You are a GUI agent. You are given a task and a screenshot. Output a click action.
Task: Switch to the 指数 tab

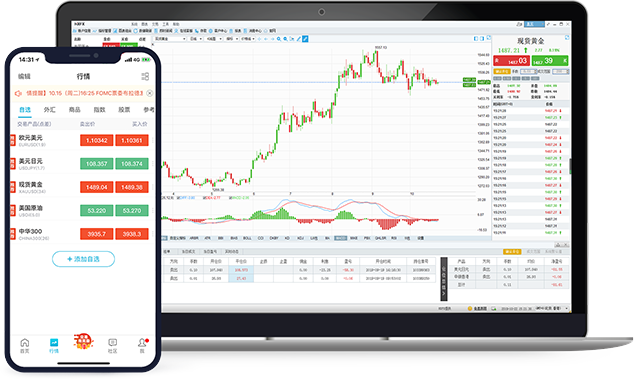pyautogui.click(x=99, y=110)
